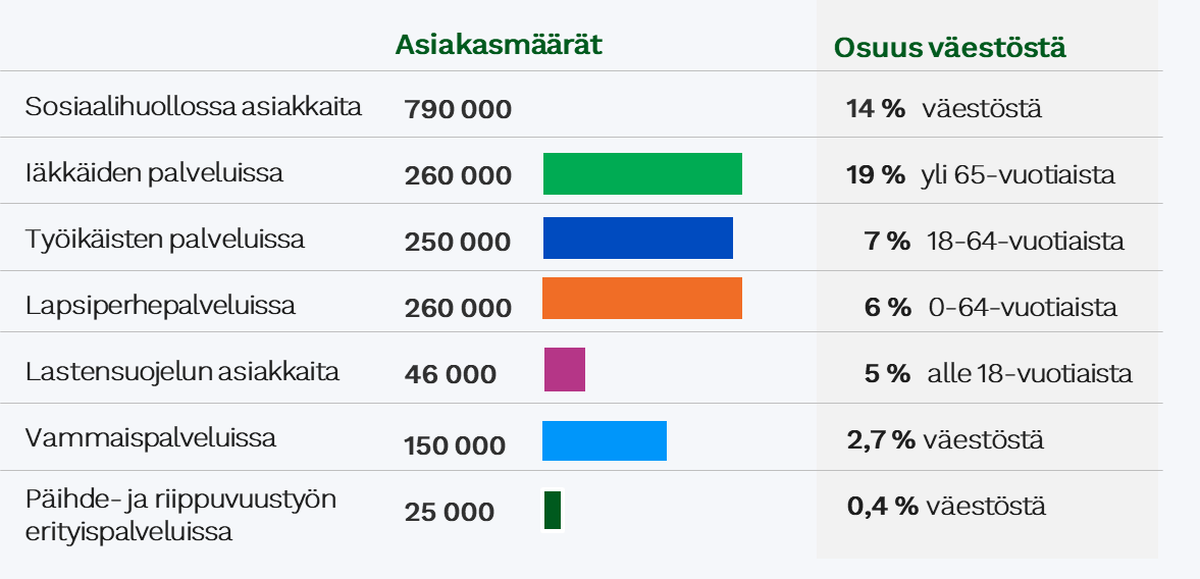
Task: Click the small dark green Päihde bar
Action: [552, 510]
